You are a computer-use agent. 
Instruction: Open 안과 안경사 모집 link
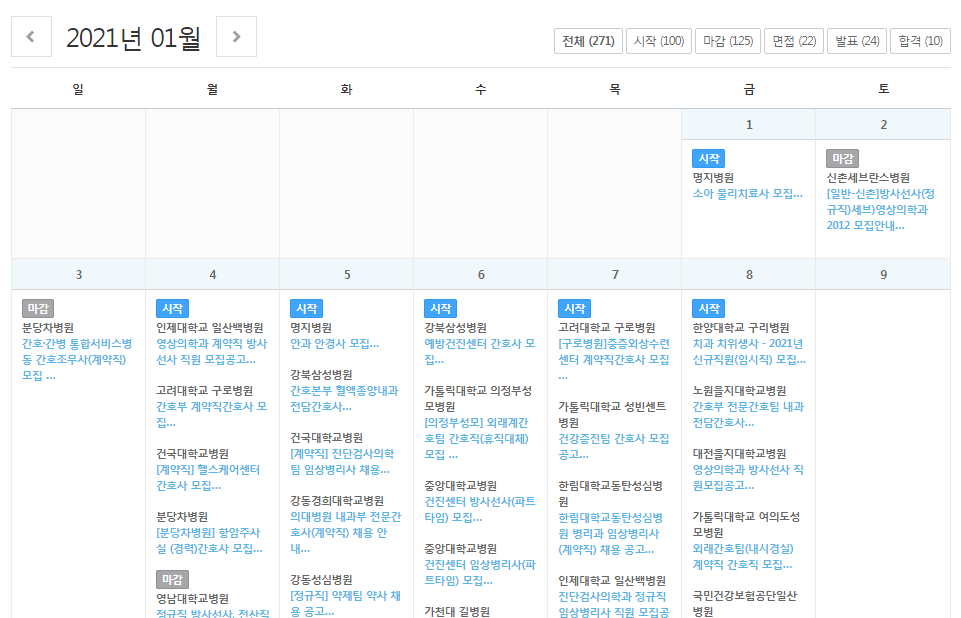click(x=335, y=344)
